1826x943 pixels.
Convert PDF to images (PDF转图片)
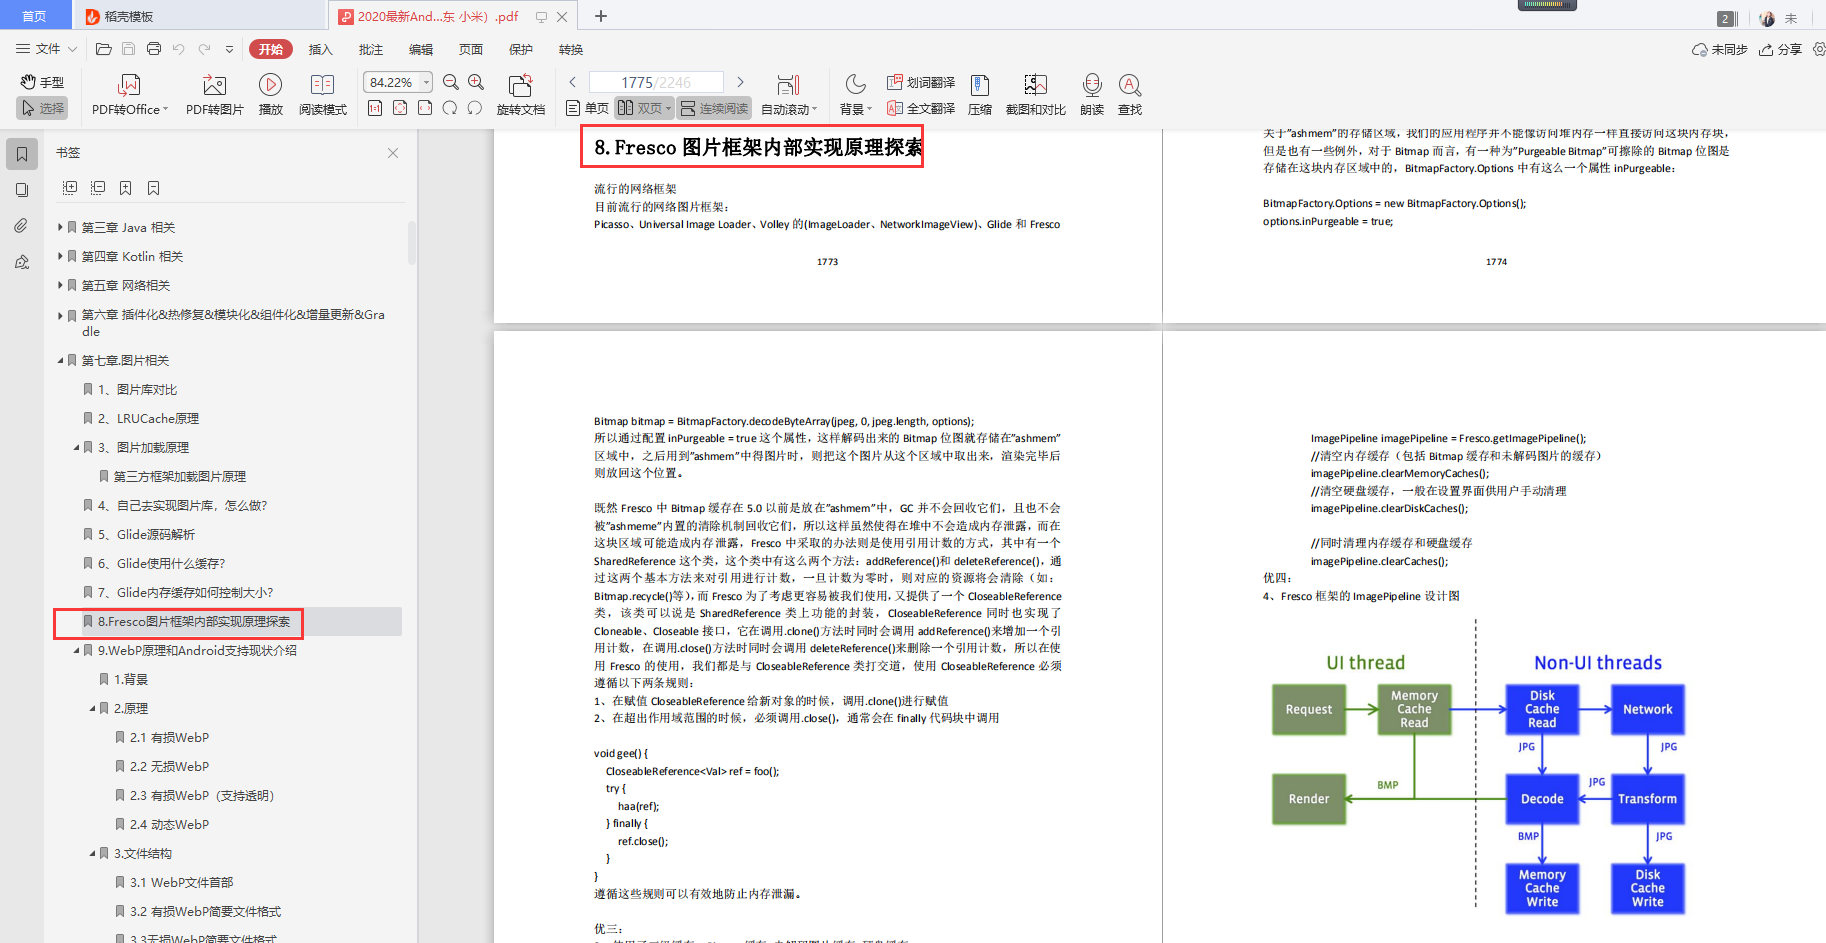214,96
